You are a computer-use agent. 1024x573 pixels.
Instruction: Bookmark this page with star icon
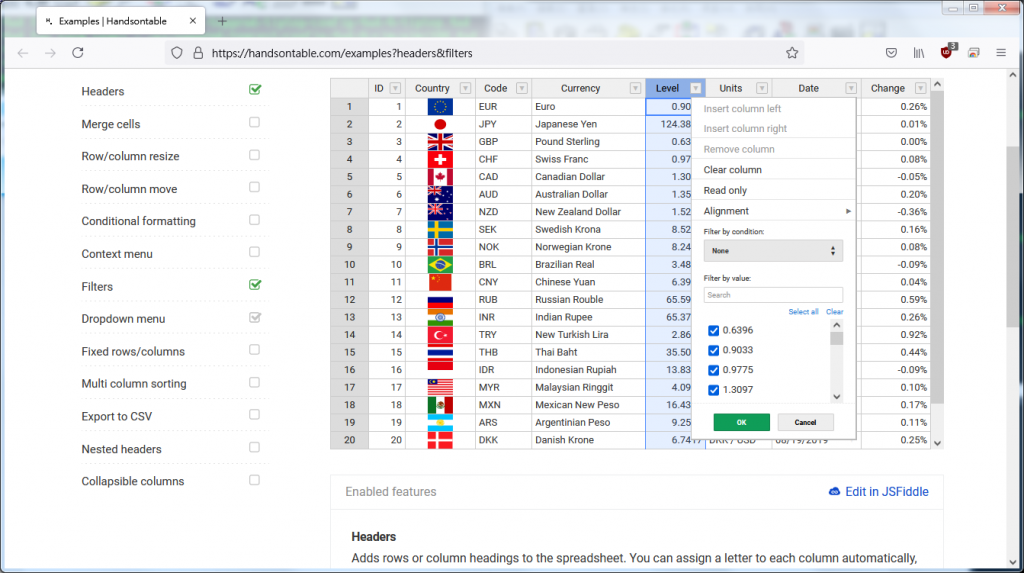pyautogui.click(x=792, y=53)
